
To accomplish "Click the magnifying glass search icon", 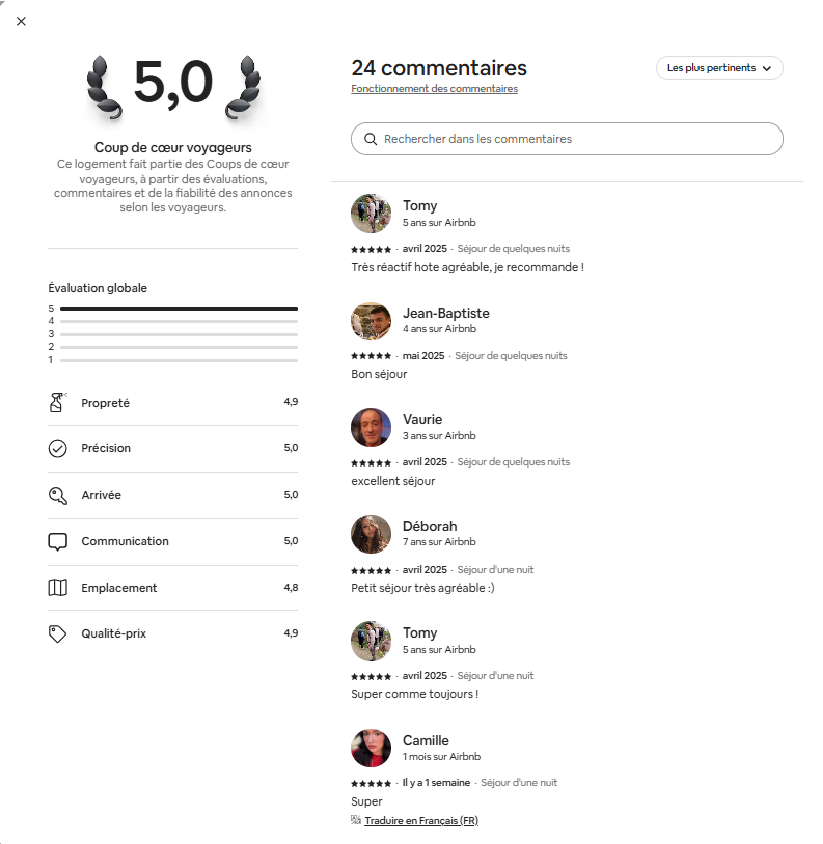I will coord(370,139).
